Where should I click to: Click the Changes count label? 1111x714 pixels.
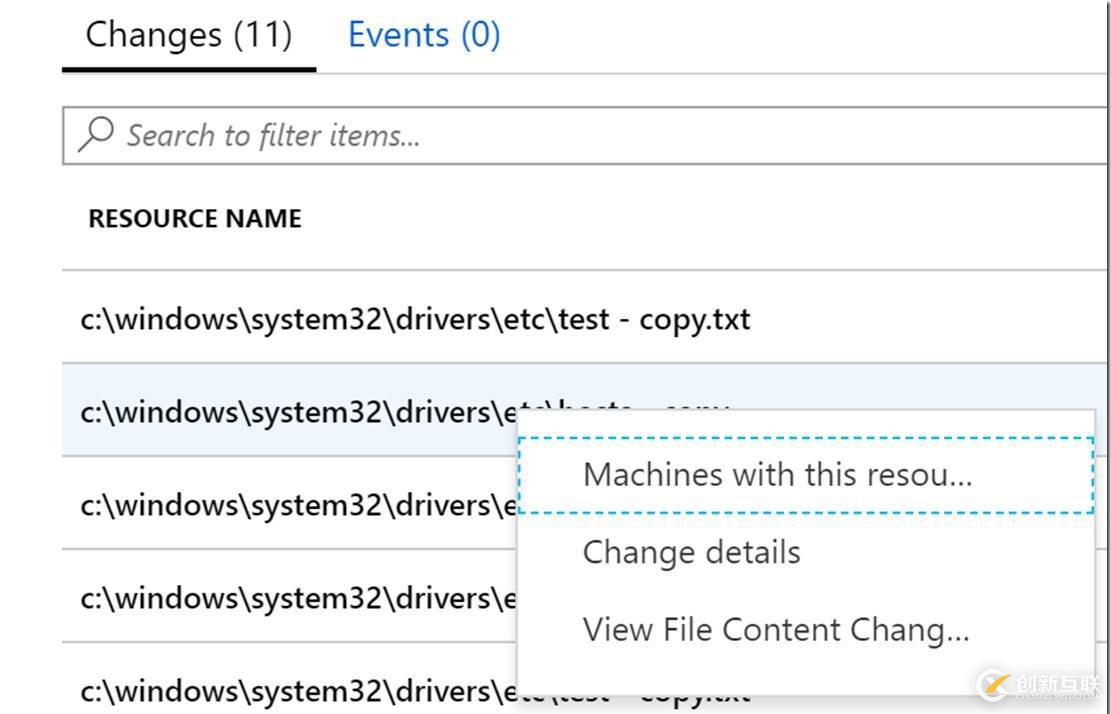pos(188,33)
